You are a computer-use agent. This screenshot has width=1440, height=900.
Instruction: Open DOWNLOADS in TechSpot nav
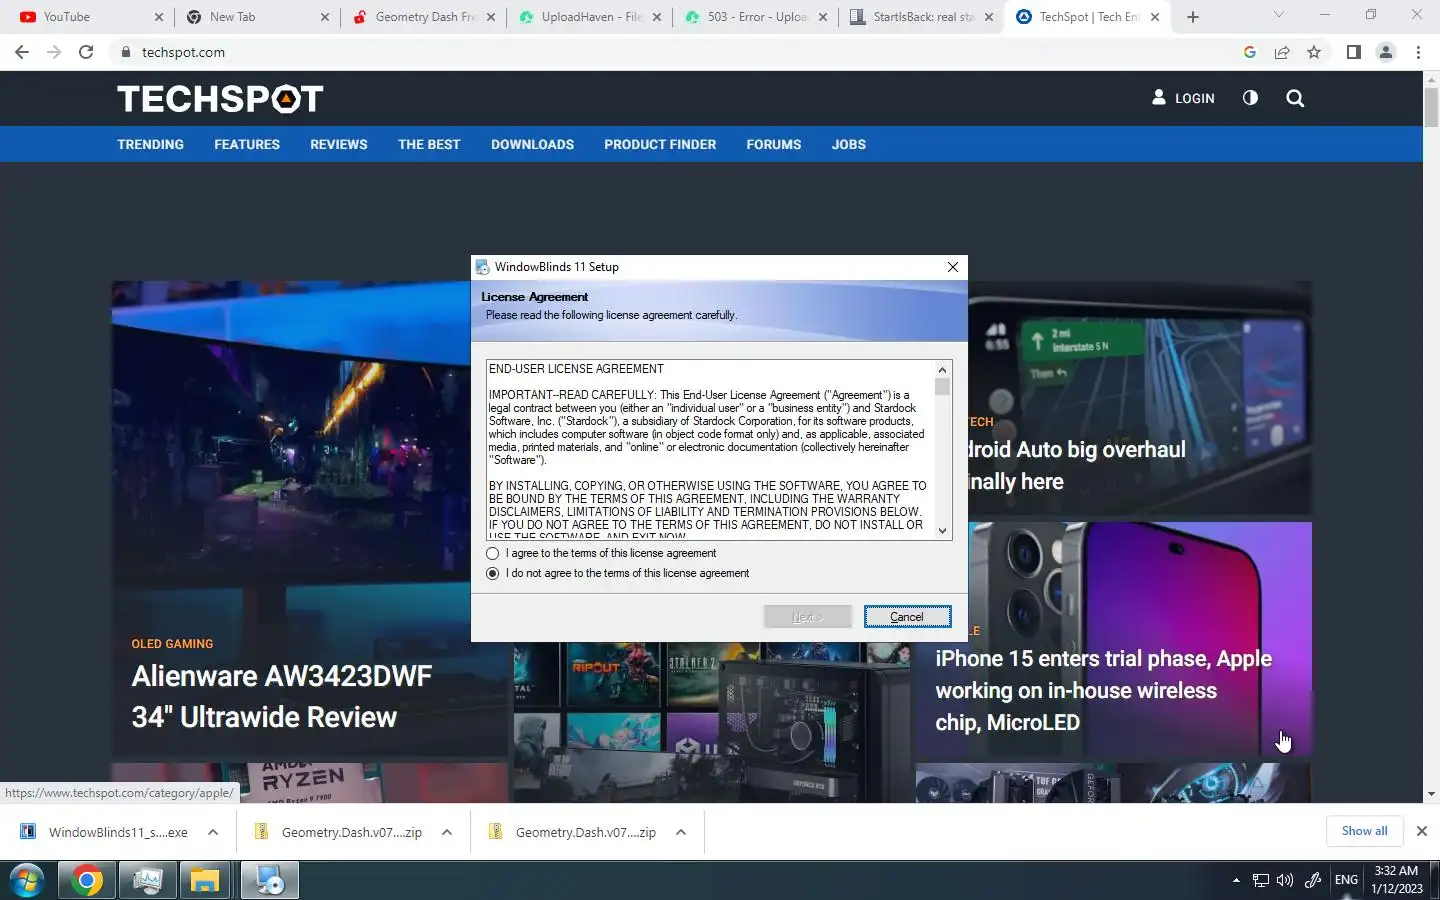point(532,144)
